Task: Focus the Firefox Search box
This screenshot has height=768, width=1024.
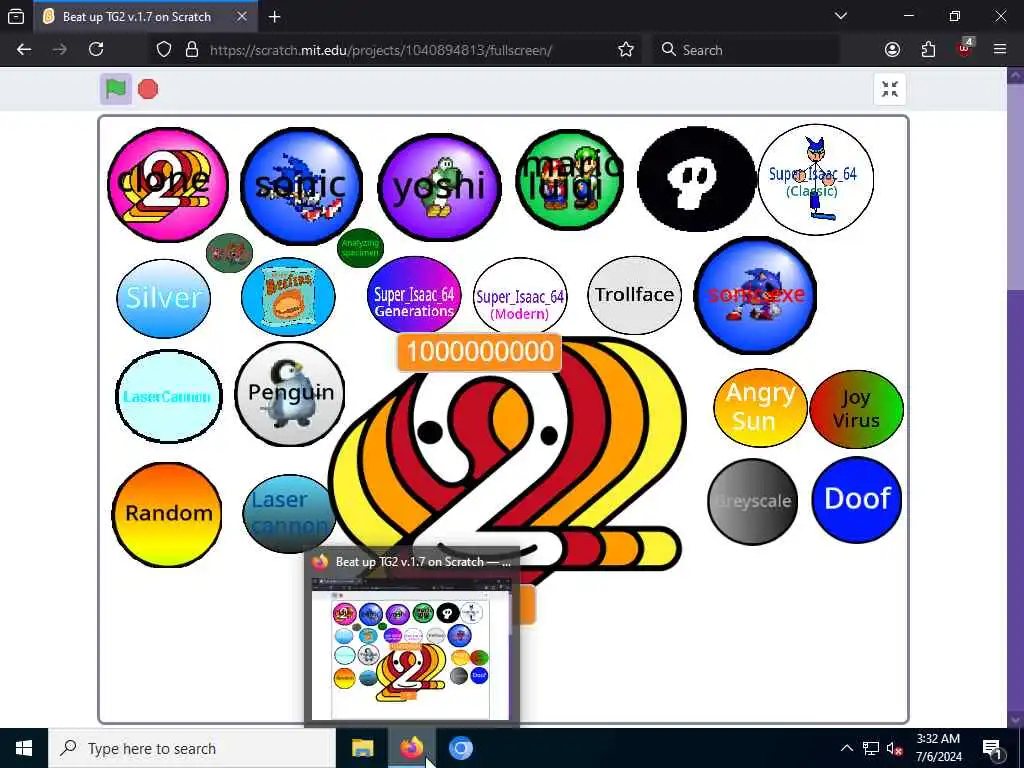Action: click(746, 50)
